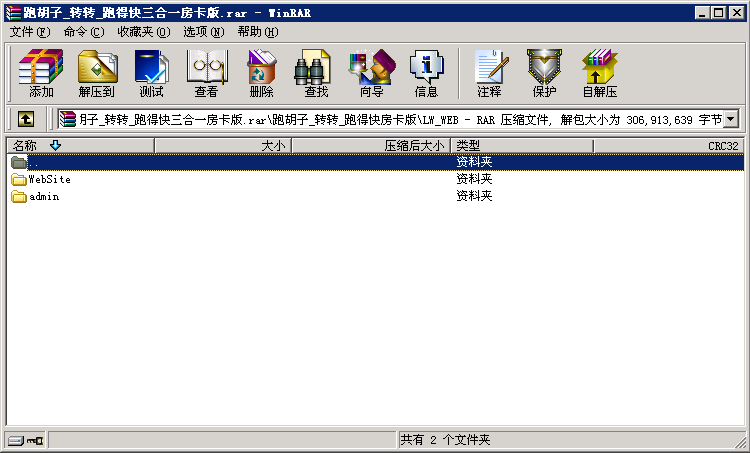Run the 测试 (Test) archive tool
Screen dimensions: 750x453
pos(151,73)
